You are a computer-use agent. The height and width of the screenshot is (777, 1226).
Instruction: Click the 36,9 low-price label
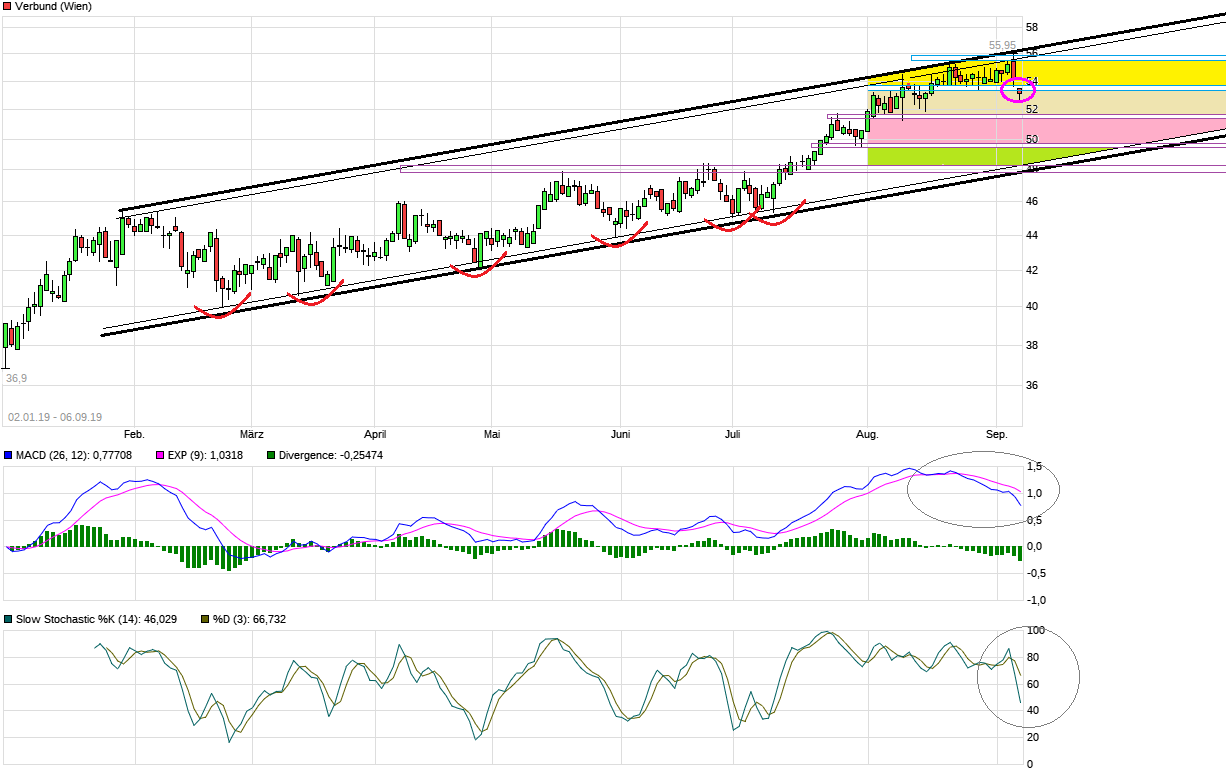coord(14,378)
